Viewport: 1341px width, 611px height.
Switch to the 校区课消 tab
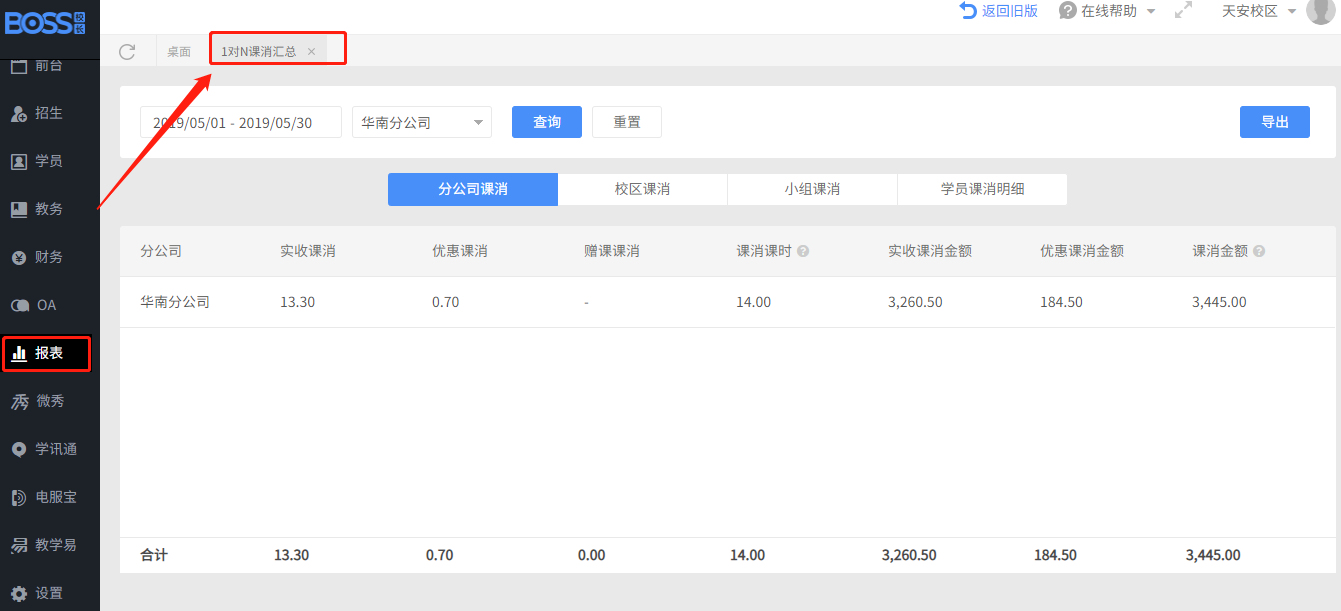tap(642, 189)
